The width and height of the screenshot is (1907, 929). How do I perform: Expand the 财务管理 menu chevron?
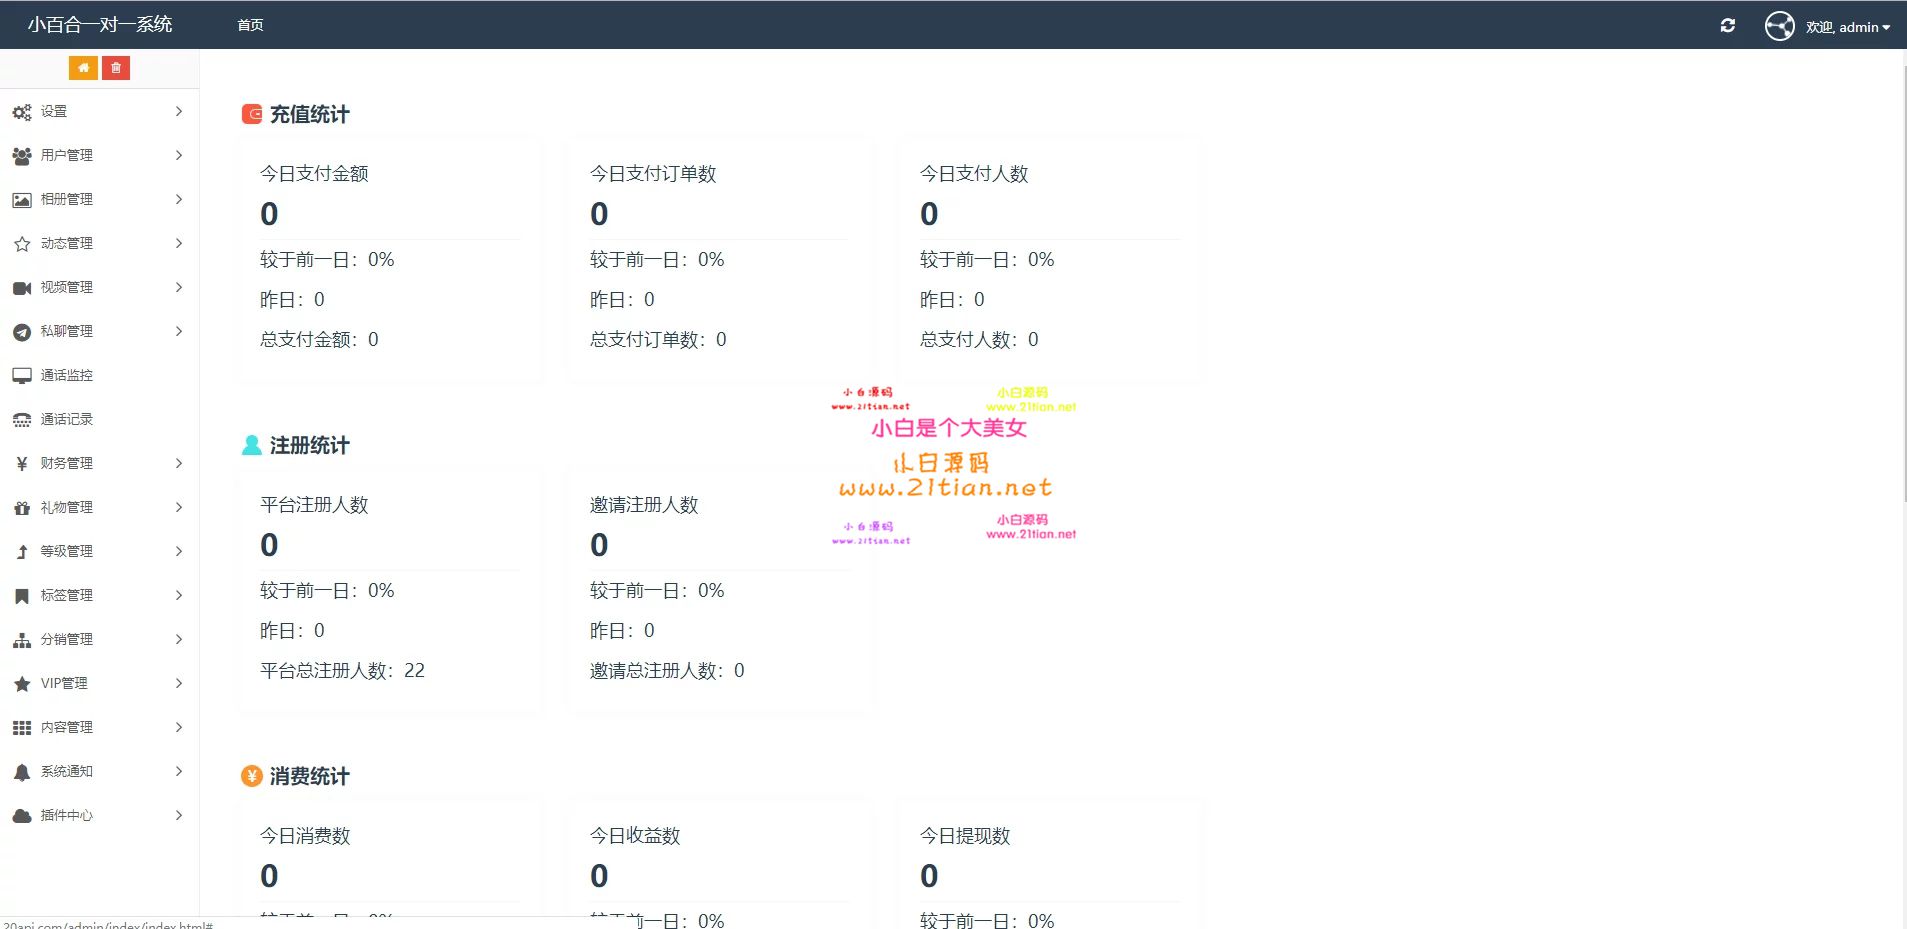(x=179, y=463)
